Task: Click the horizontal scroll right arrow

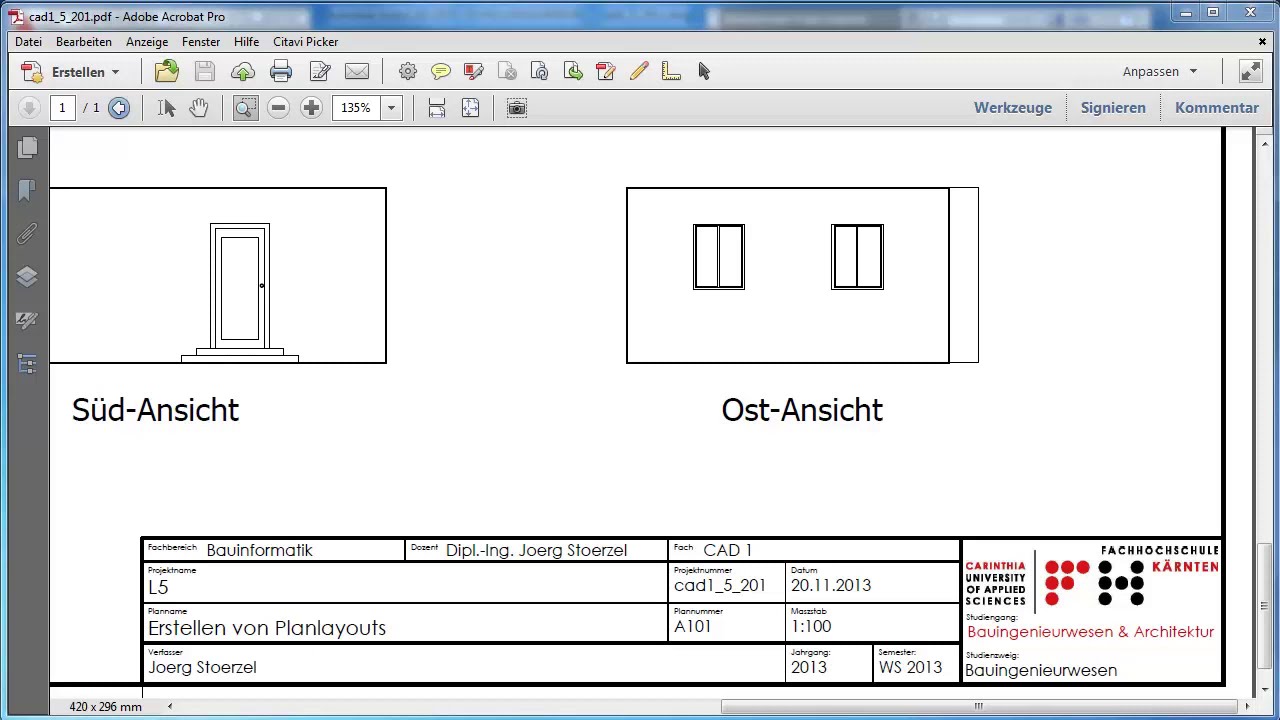Action: point(1246,706)
